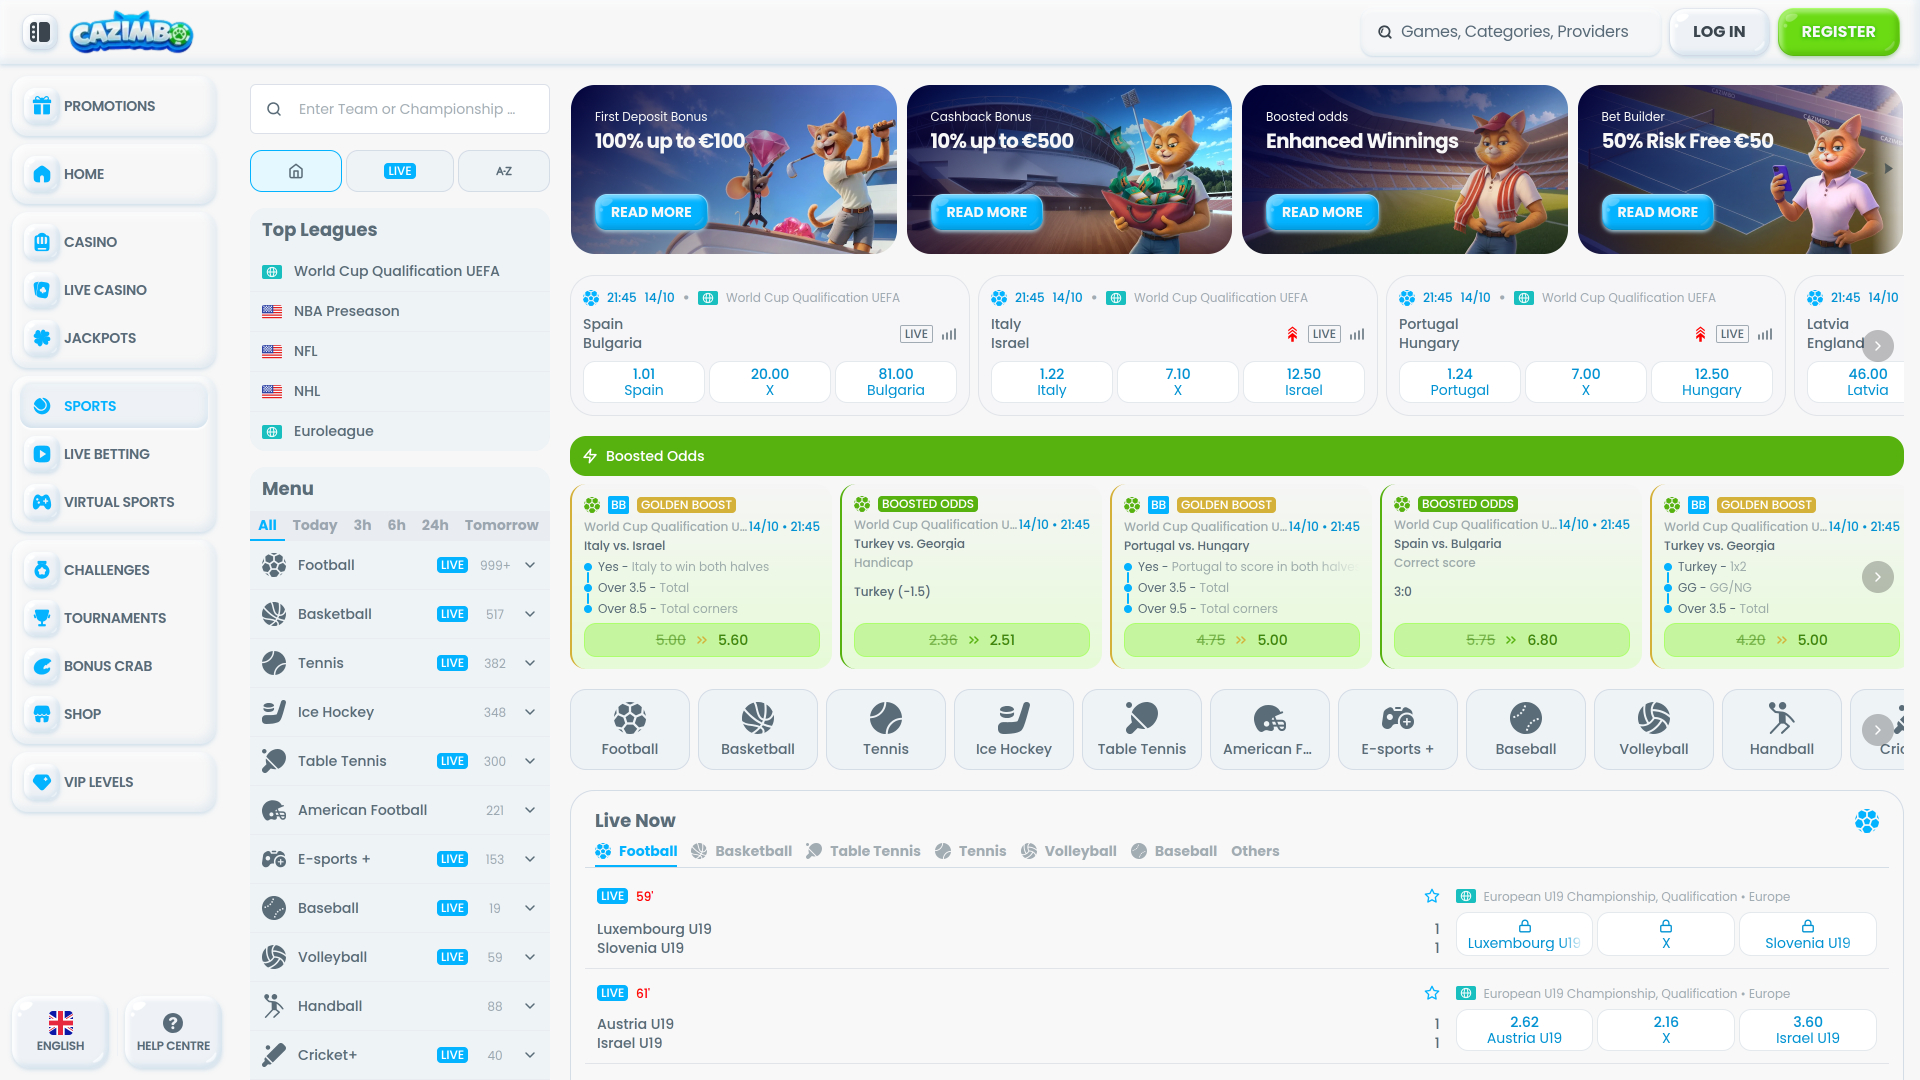Open the Help Centre question icon

click(x=173, y=1023)
